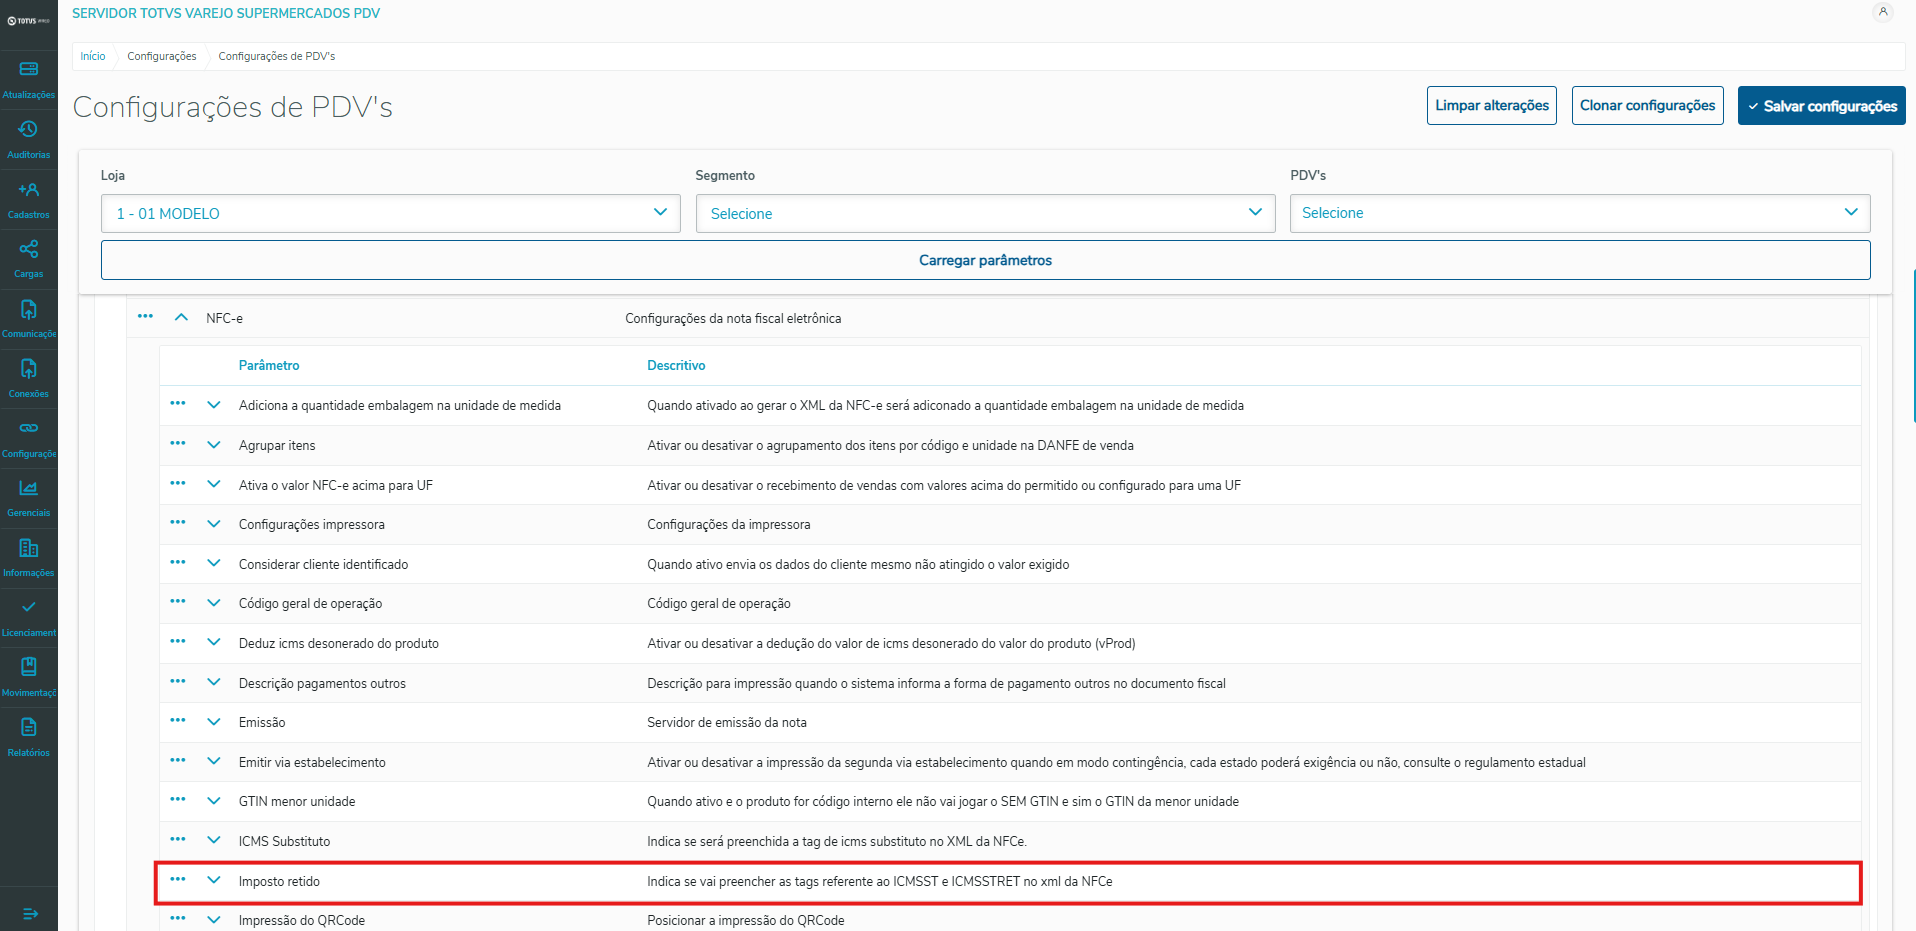Click the Emissão parameter name
This screenshot has width=1916, height=931.
click(x=262, y=723)
